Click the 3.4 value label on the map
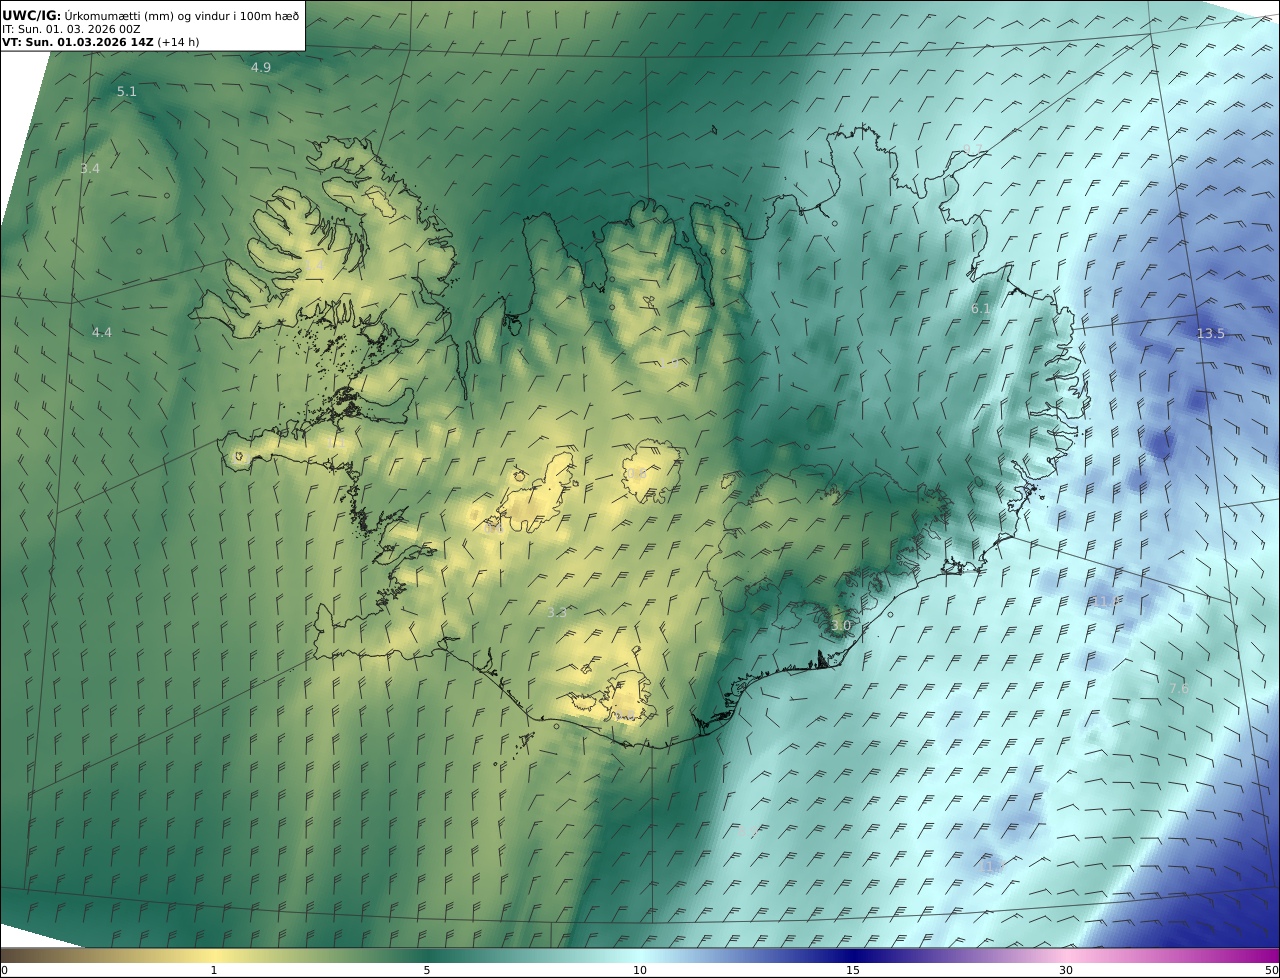Image resolution: width=1280 pixels, height=978 pixels. tap(90, 168)
